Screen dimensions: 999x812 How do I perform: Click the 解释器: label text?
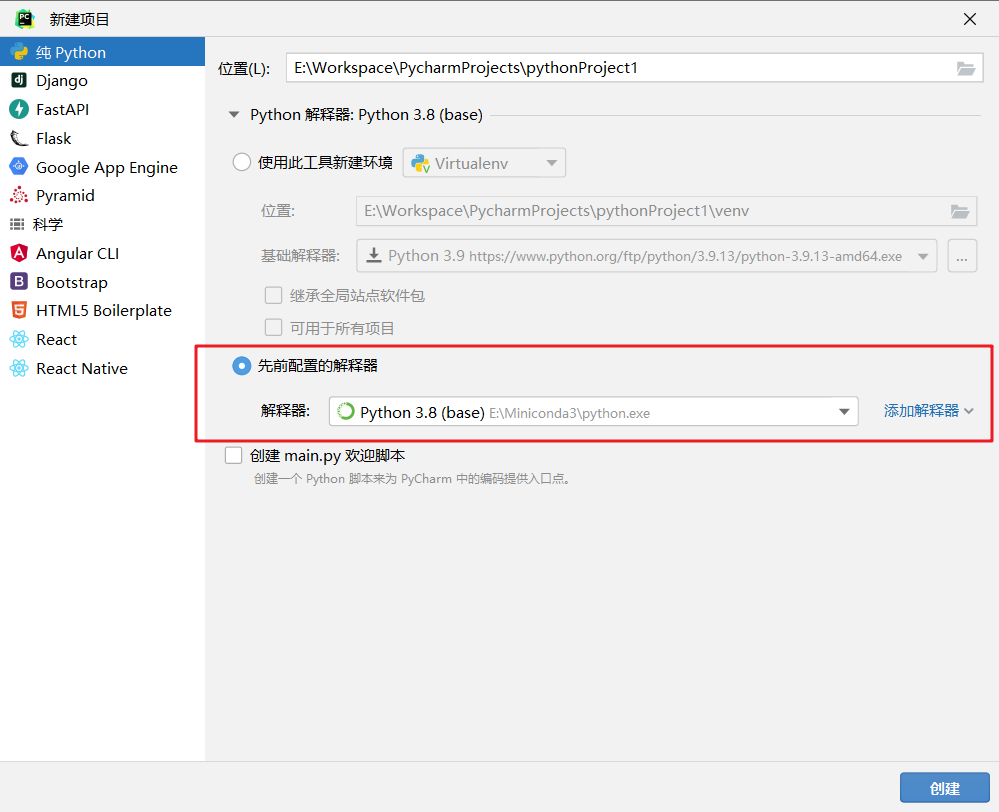click(285, 410)
